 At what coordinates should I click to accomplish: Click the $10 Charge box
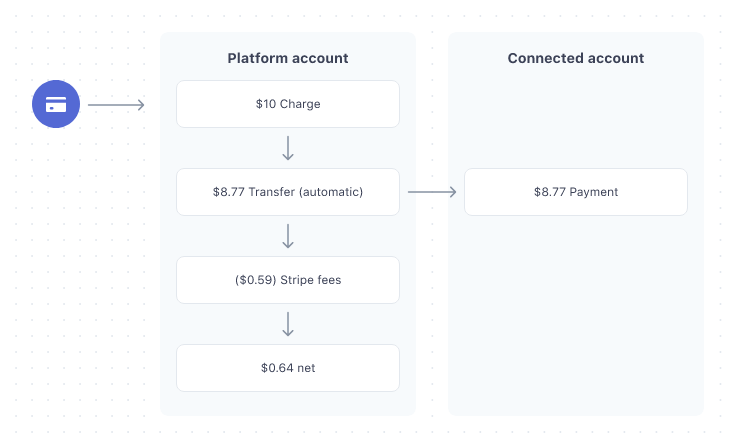pos(288,104)
